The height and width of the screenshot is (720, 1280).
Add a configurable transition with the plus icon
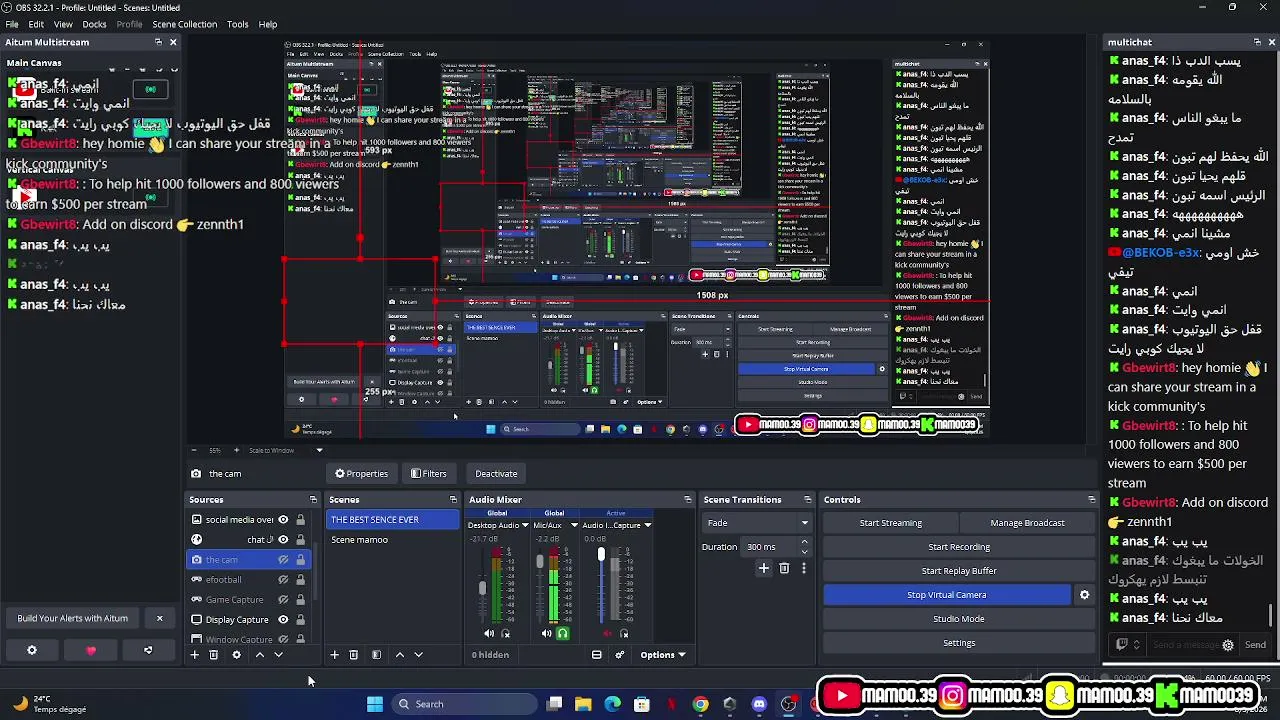[764, 568]
